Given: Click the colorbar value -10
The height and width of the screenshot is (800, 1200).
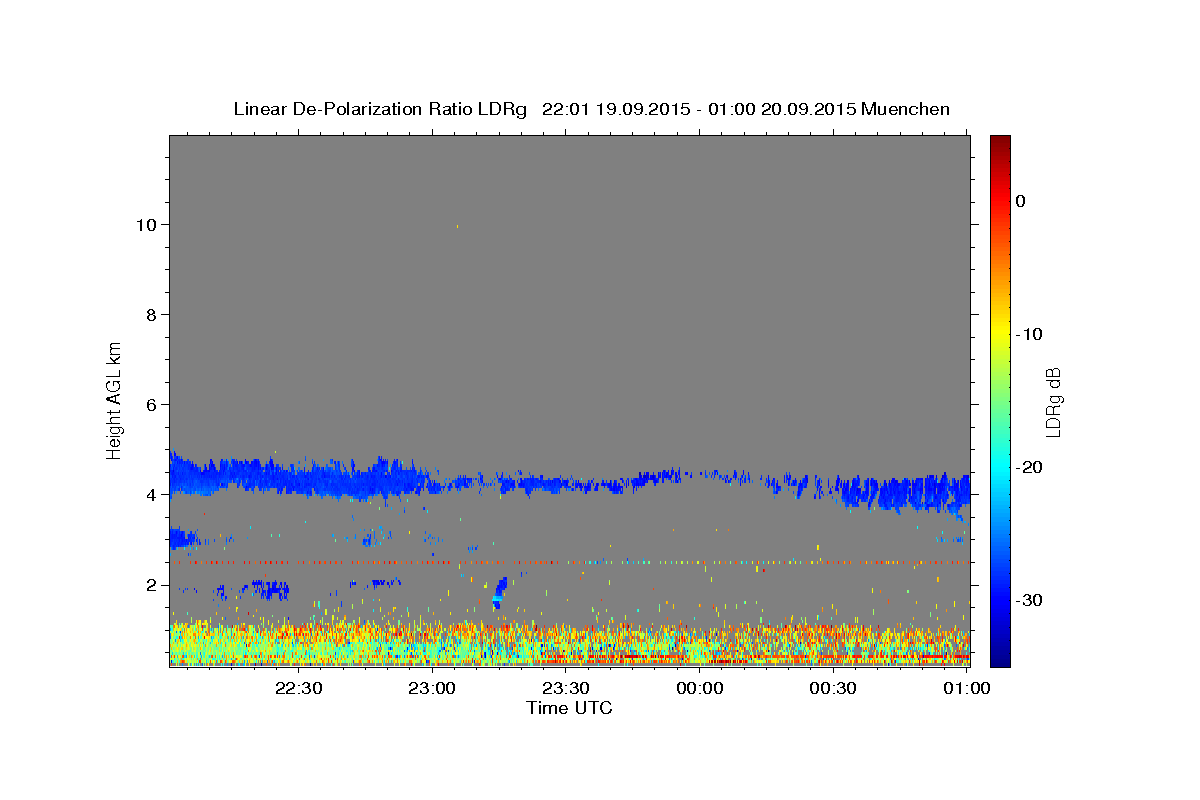Looking at the screenshot, I should pyautogui.click(x=1030, y=334).
